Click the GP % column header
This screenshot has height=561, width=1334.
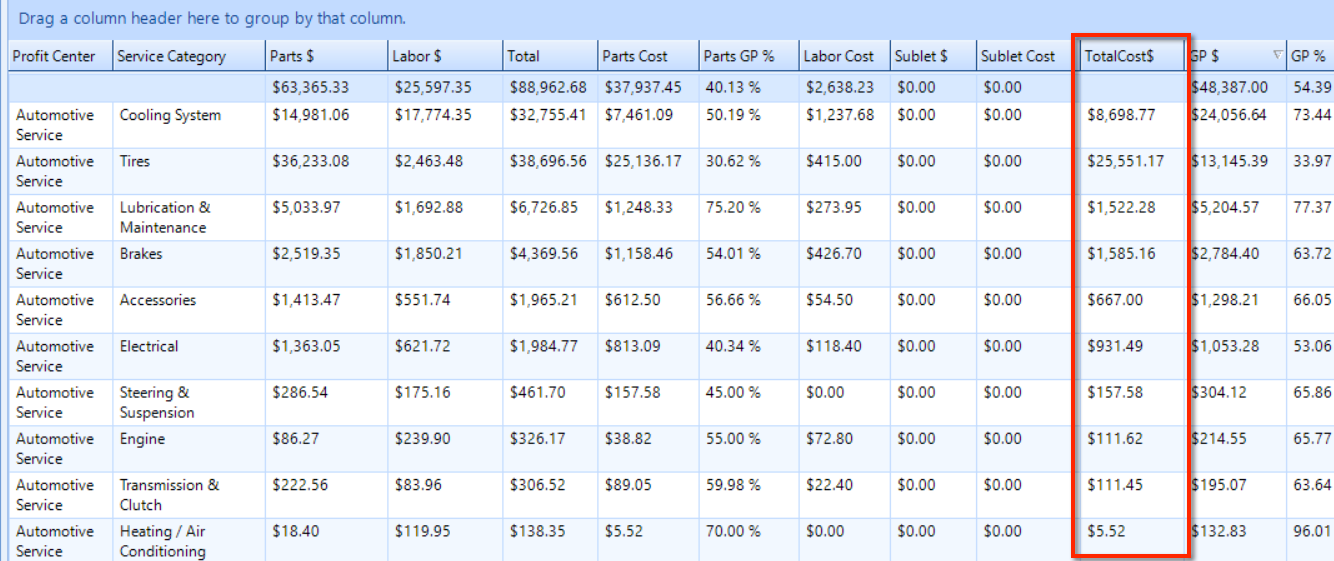coord(1310,56)
